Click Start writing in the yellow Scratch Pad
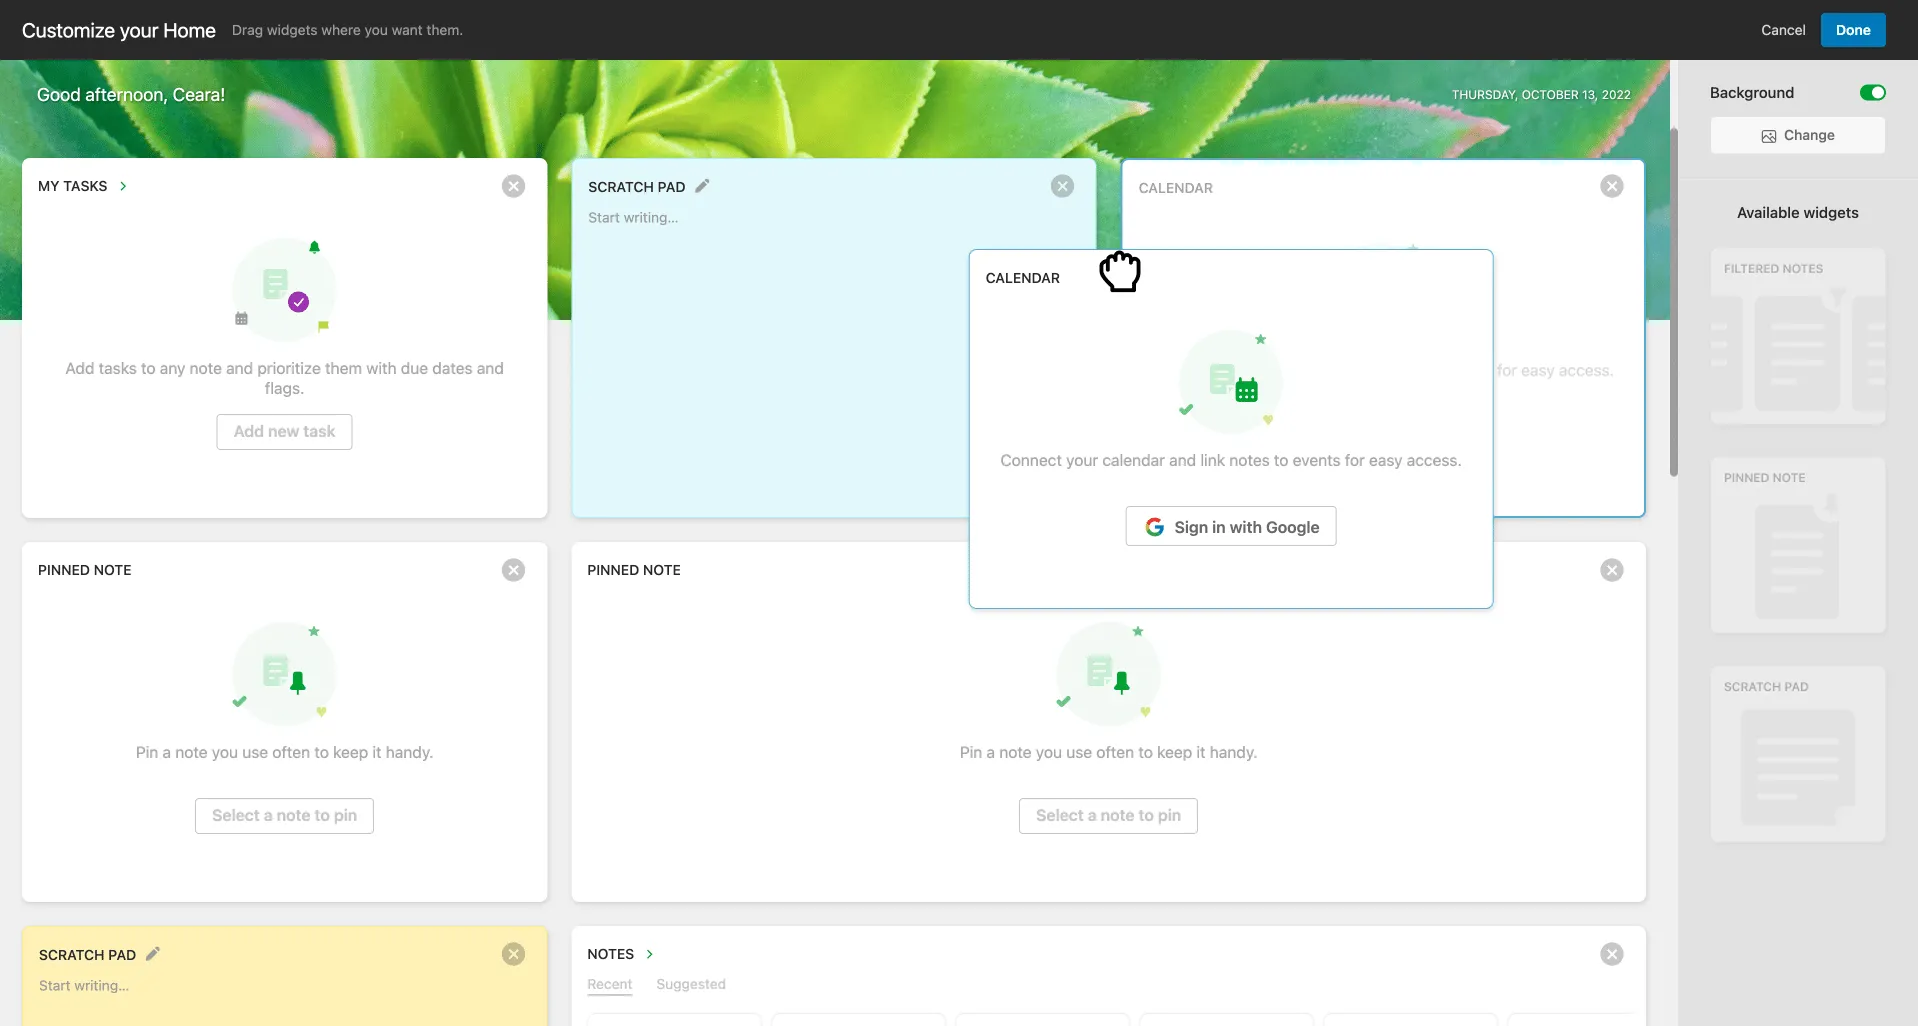 click(83, 985)
